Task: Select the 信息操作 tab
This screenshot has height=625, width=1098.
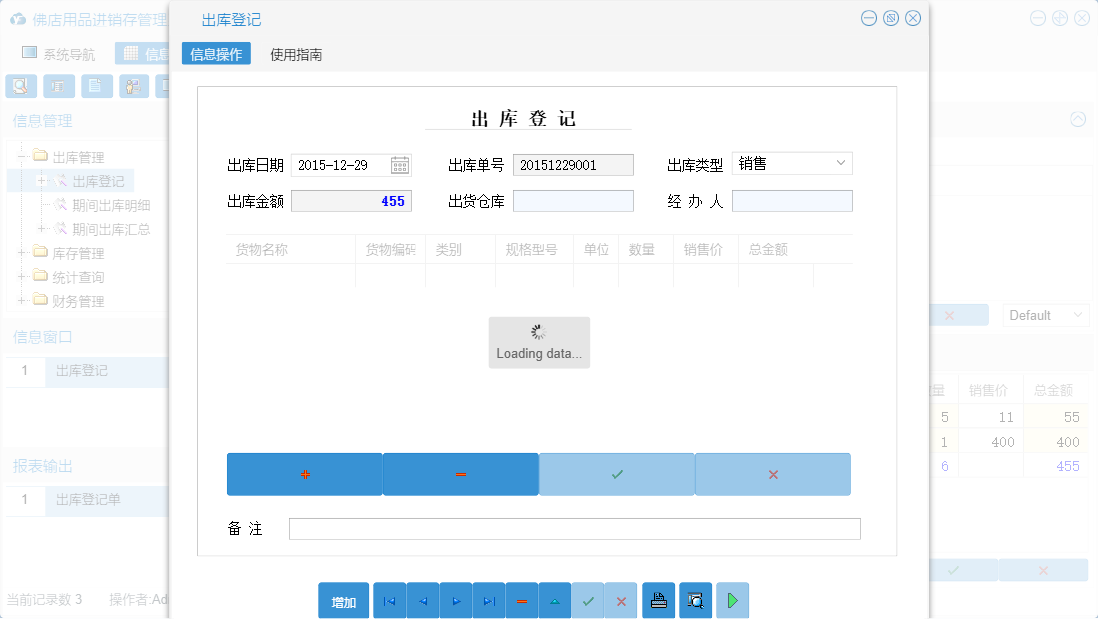Action: 214,53
